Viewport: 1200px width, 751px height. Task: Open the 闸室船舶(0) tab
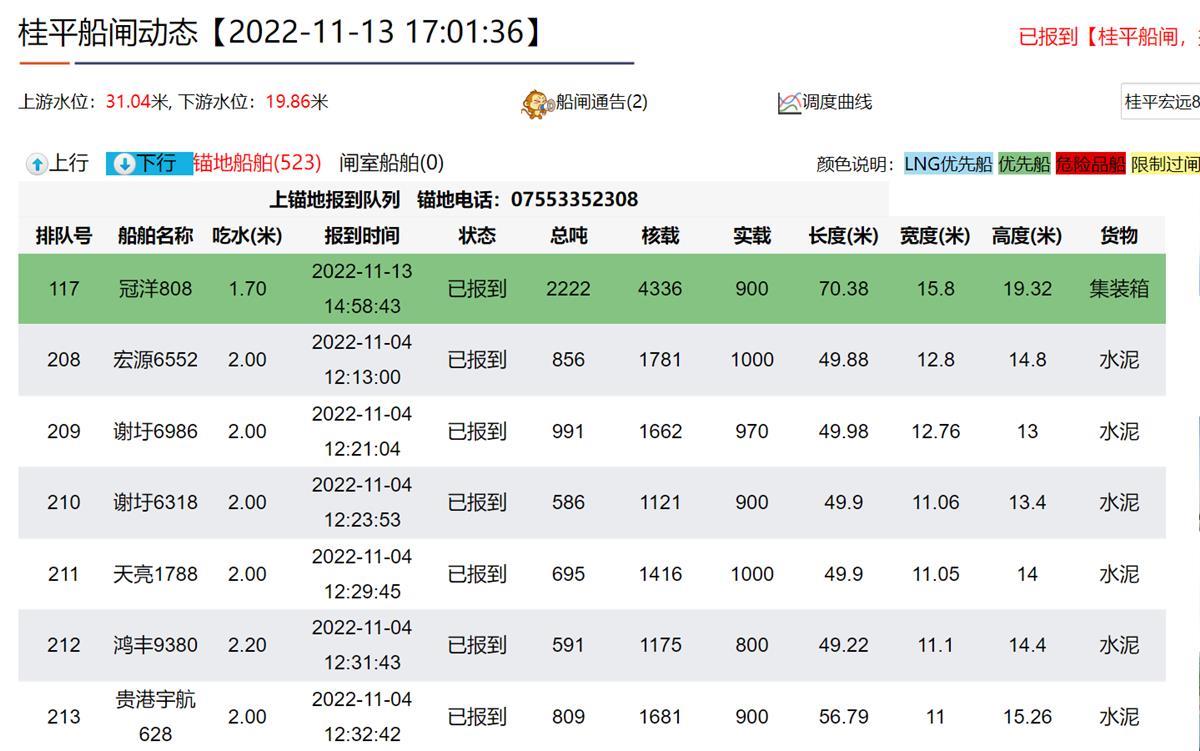[x=391, y=163]
